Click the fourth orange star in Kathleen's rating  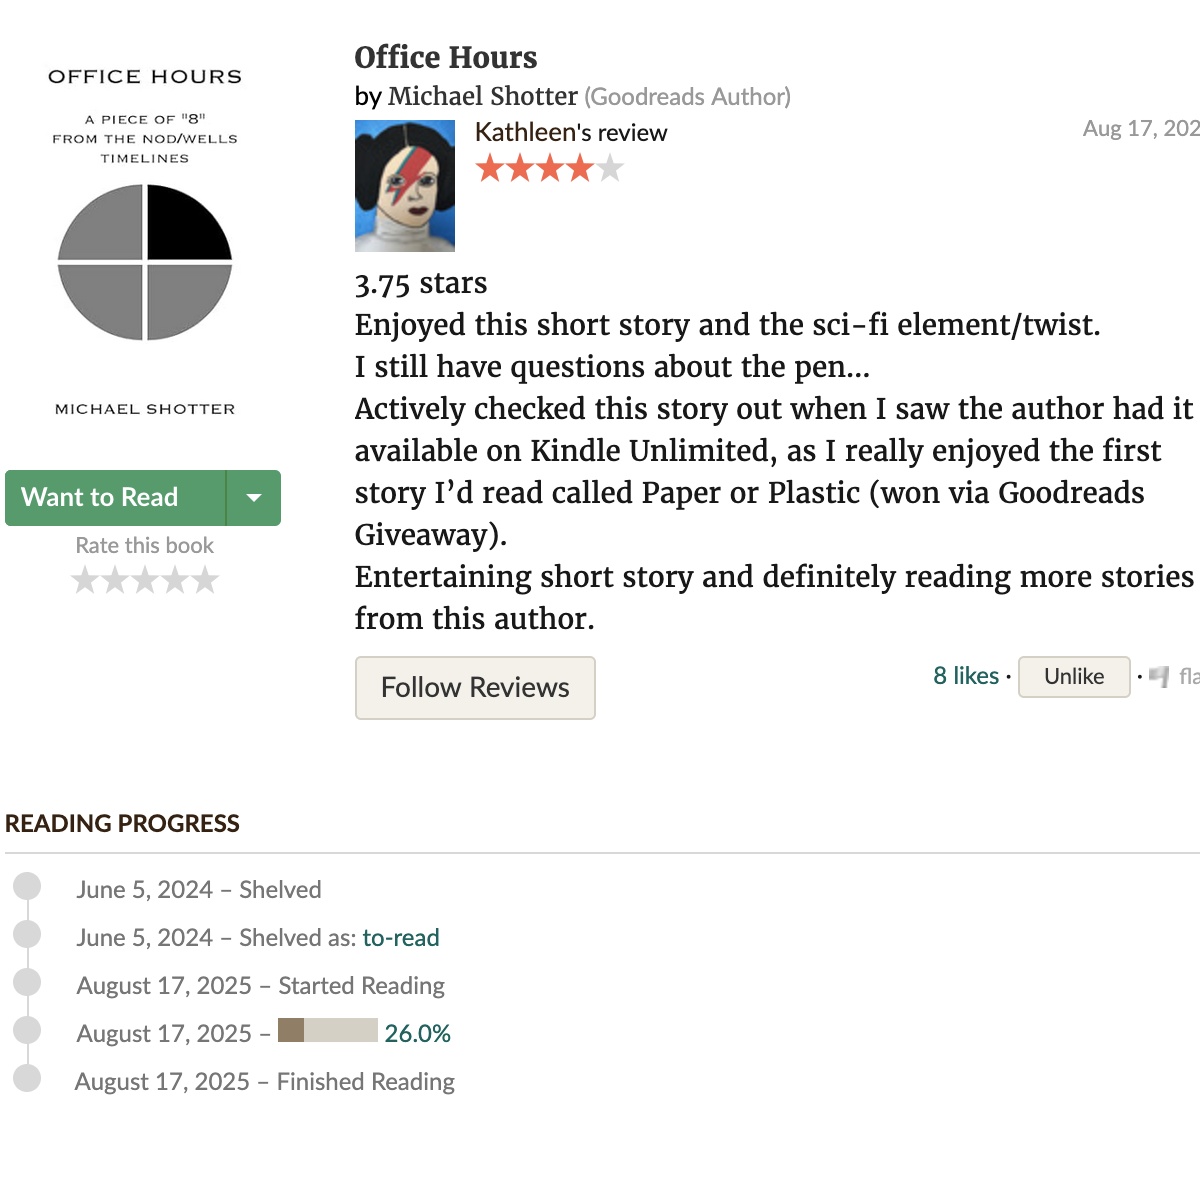point(578,168)
